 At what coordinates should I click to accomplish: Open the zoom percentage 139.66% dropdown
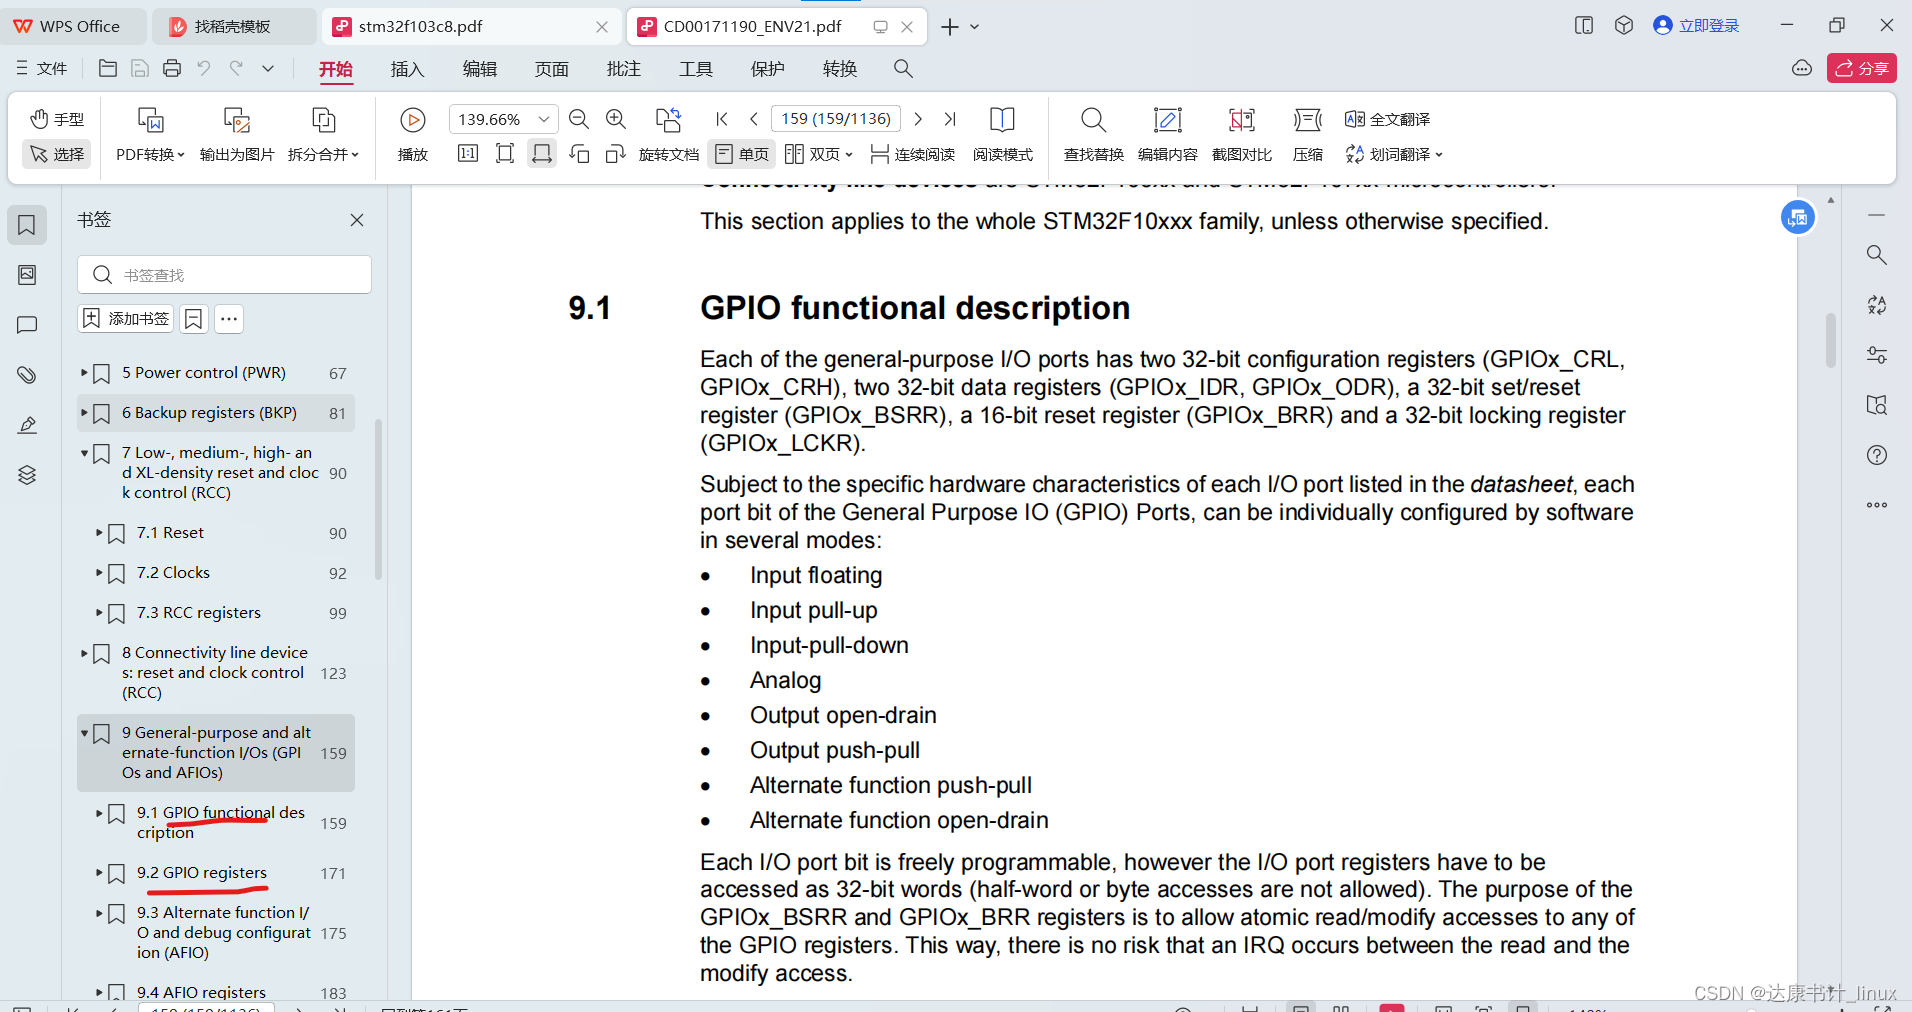click(544, 119)
